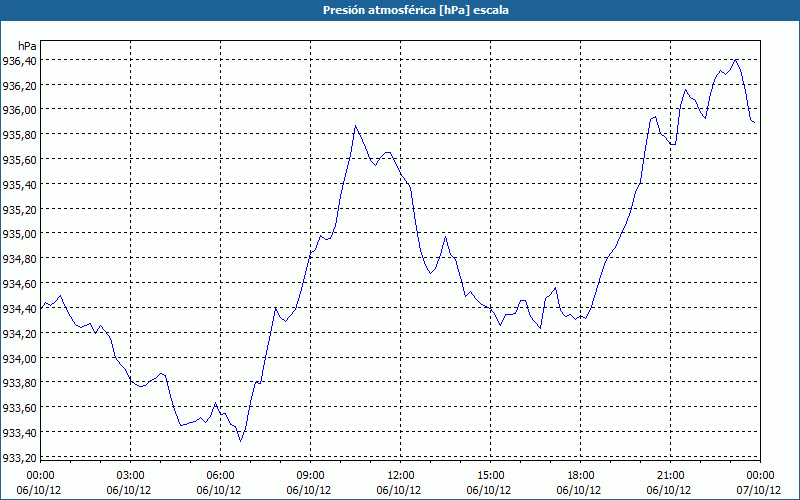The width and height of the screenshot is (800, 500).
Task: Click the 934,40 y-axis value
Action: point(19,309)
